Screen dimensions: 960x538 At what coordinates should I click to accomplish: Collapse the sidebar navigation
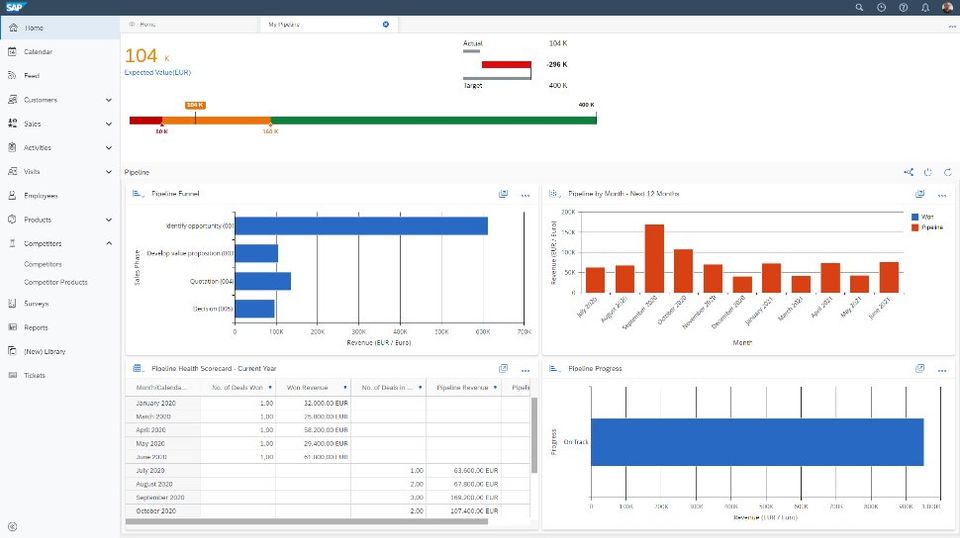12,526
